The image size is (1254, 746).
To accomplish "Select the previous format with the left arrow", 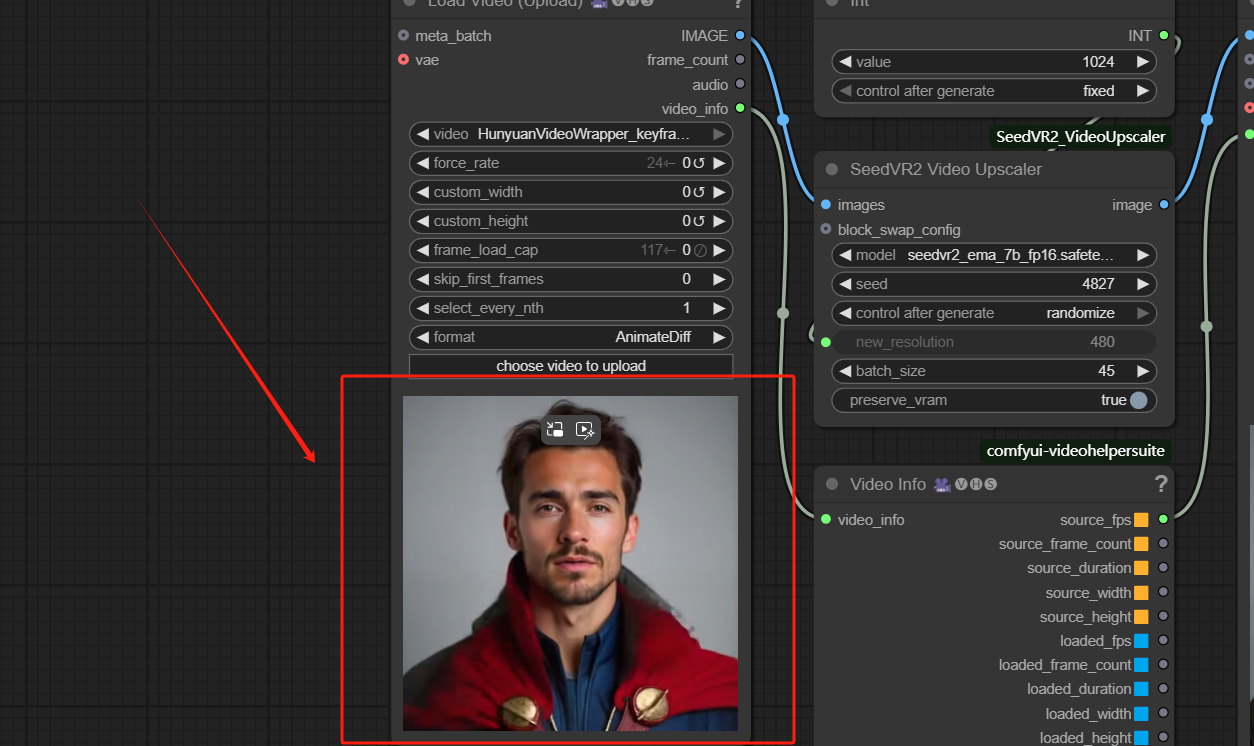I will point(422,337).
